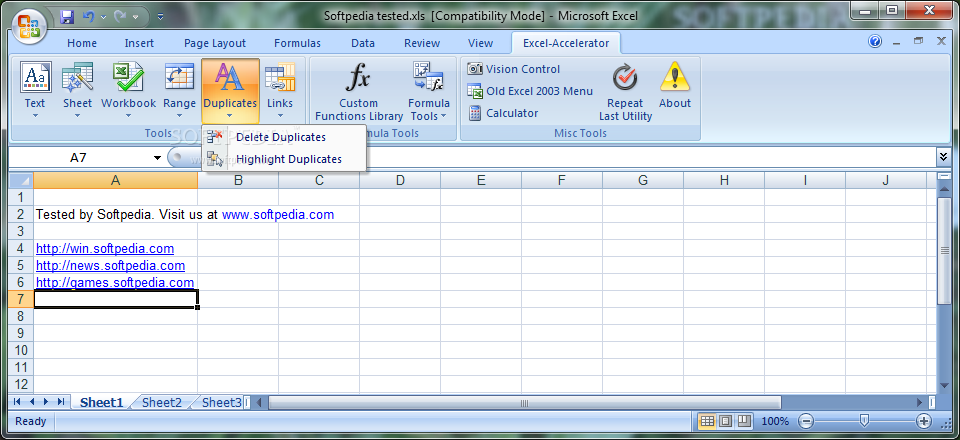
Task: Open the http://news.softpedia.com link
Action: tap(110, 266)
